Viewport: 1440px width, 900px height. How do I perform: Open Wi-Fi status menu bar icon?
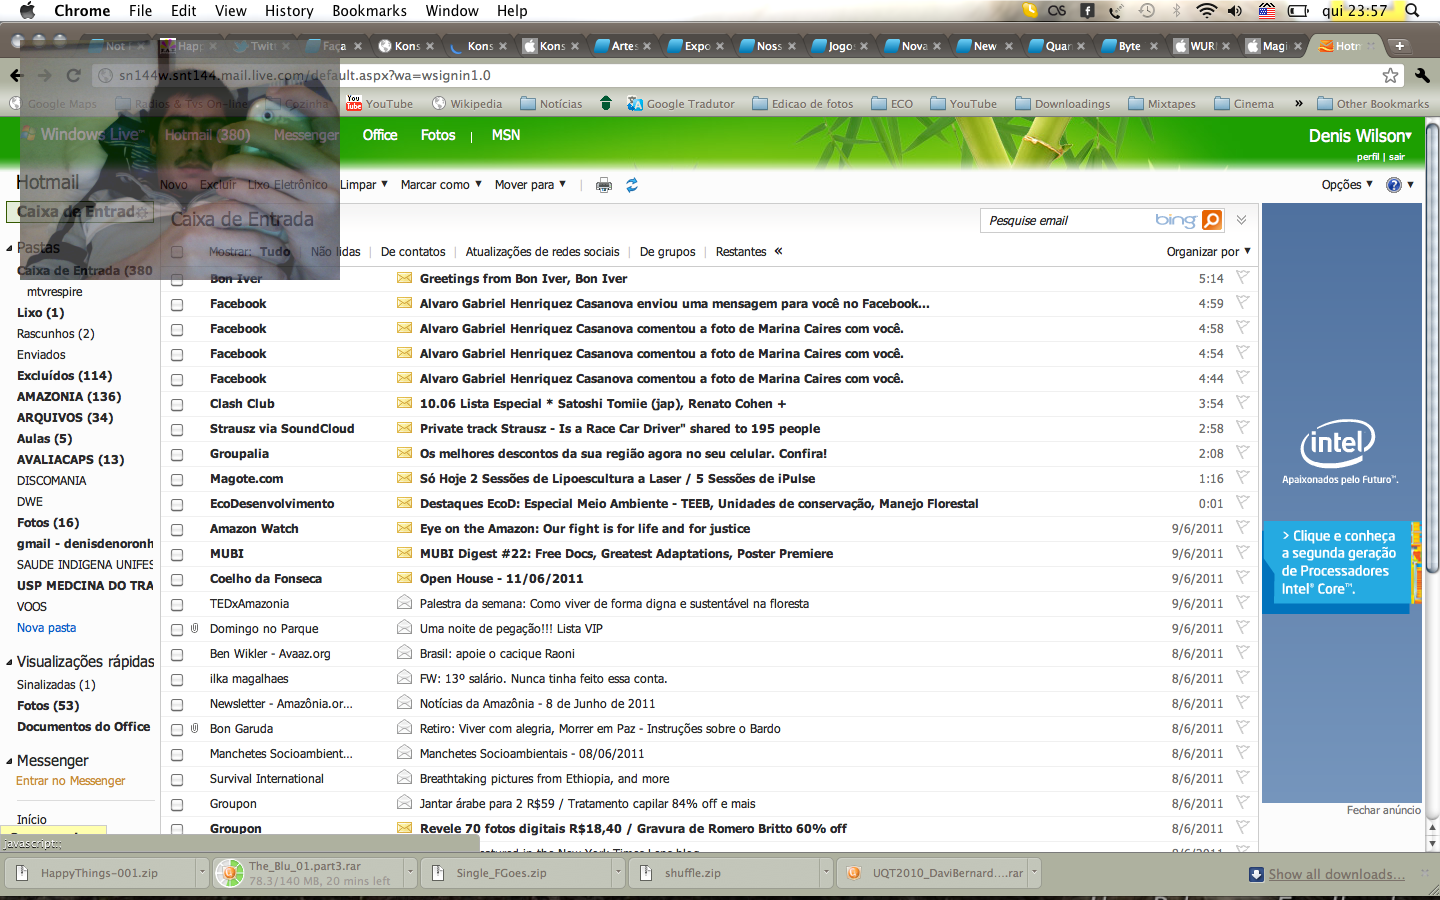(1206, 11)
